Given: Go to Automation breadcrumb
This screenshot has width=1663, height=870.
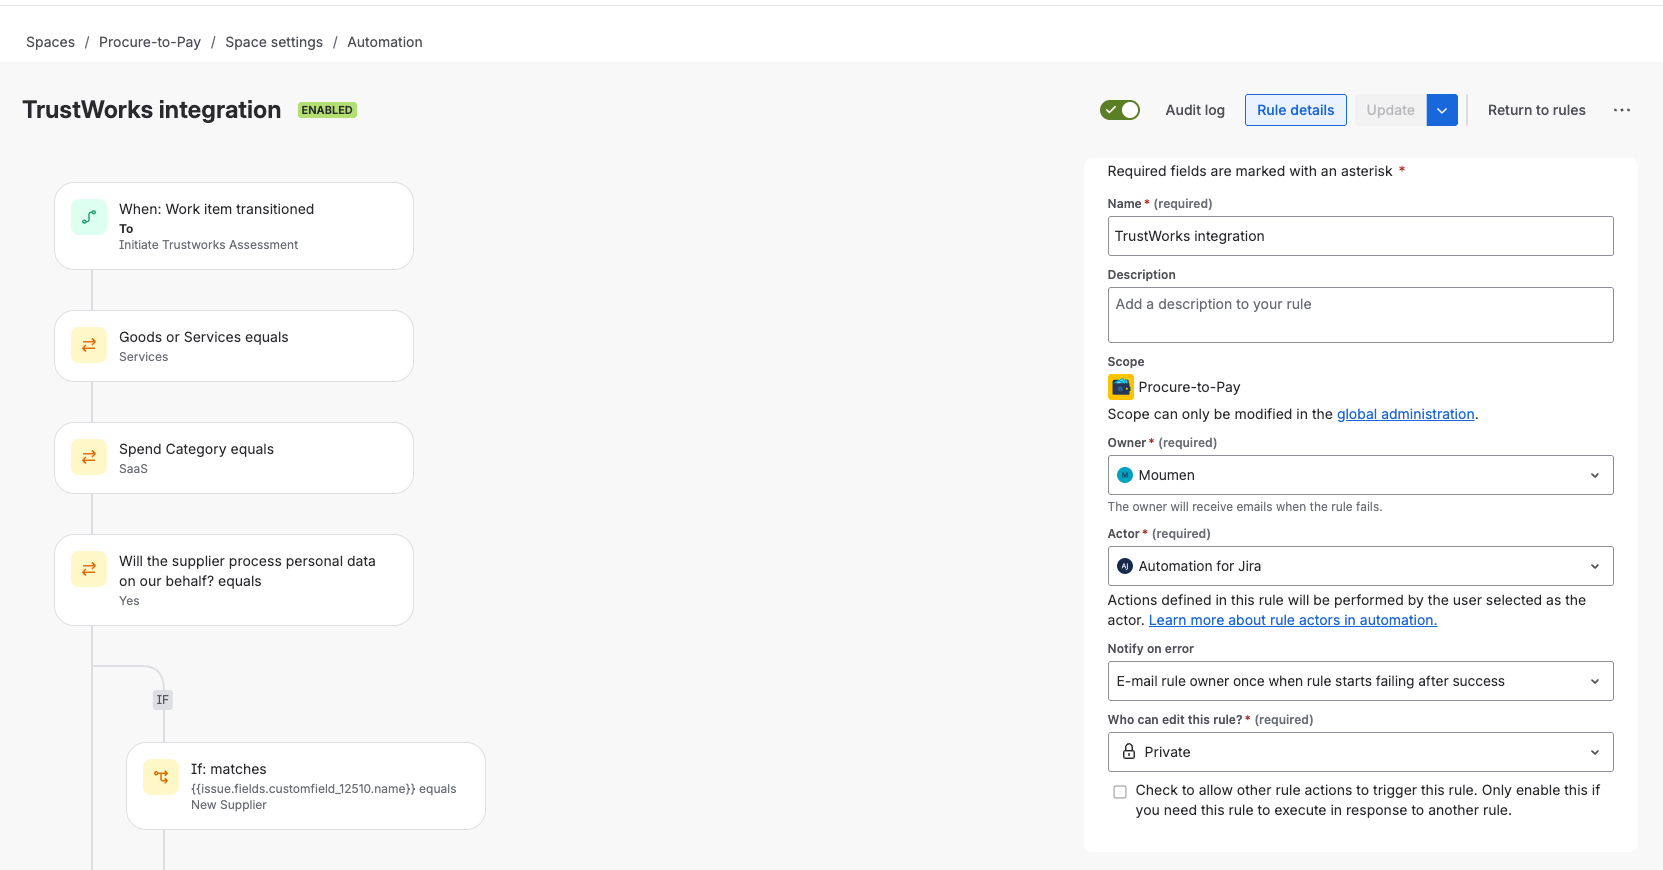Looking at the screenshot, I should pos(385,42).
